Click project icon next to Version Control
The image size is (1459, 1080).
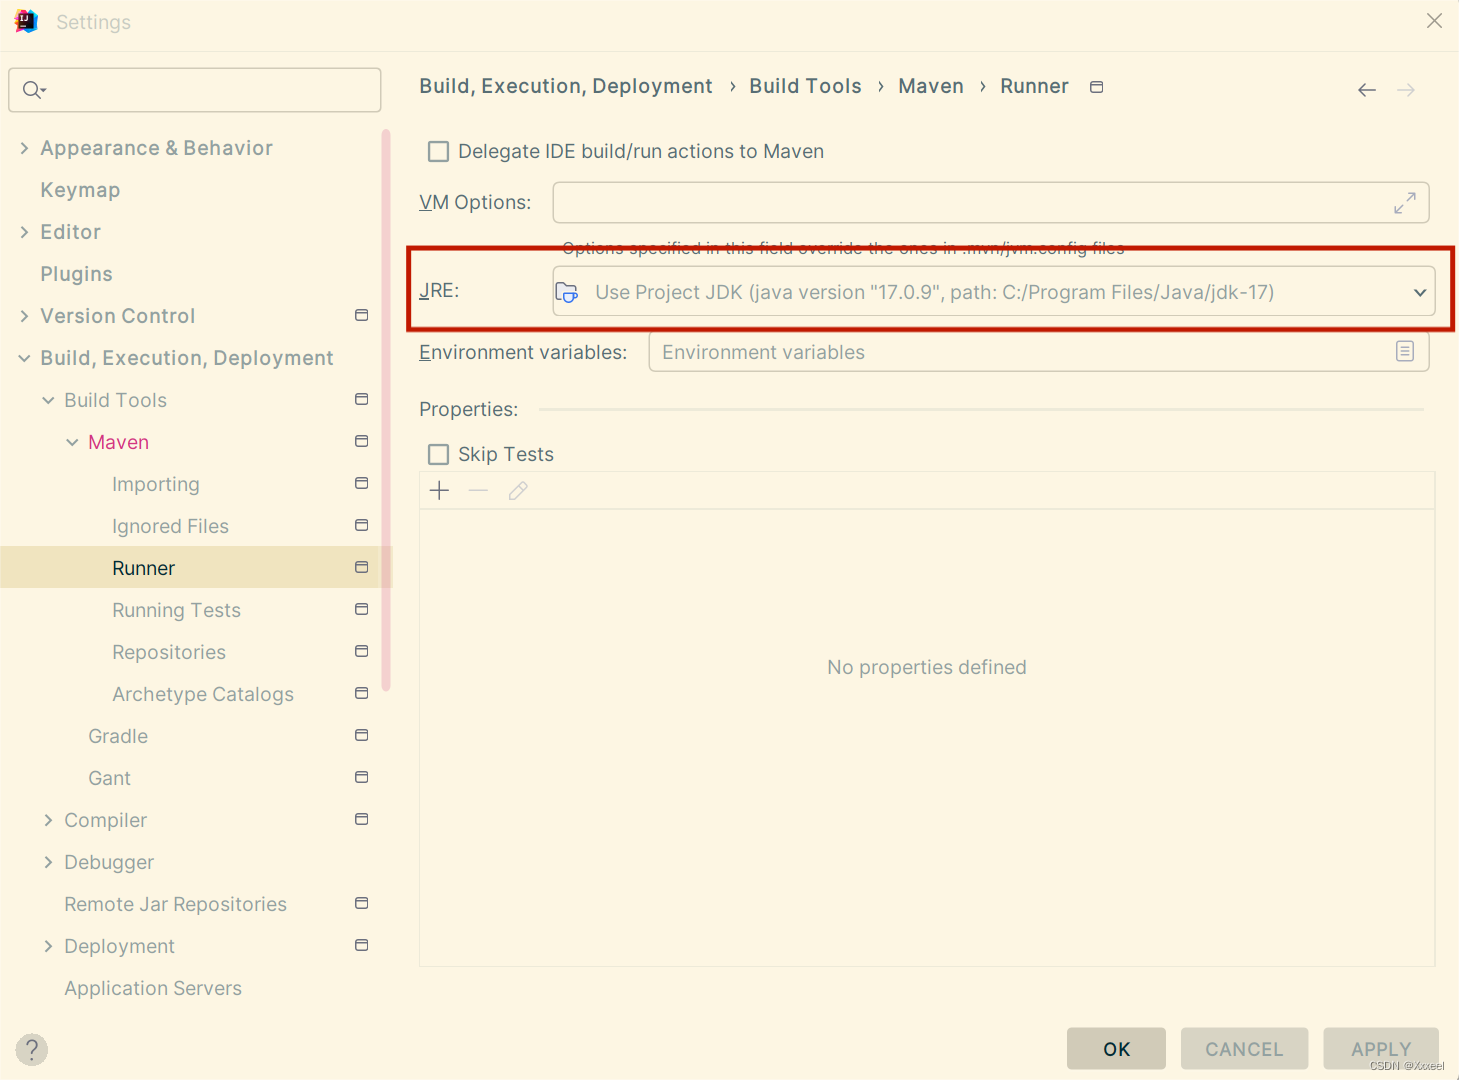pyautogui.click(x=362, y=315)
